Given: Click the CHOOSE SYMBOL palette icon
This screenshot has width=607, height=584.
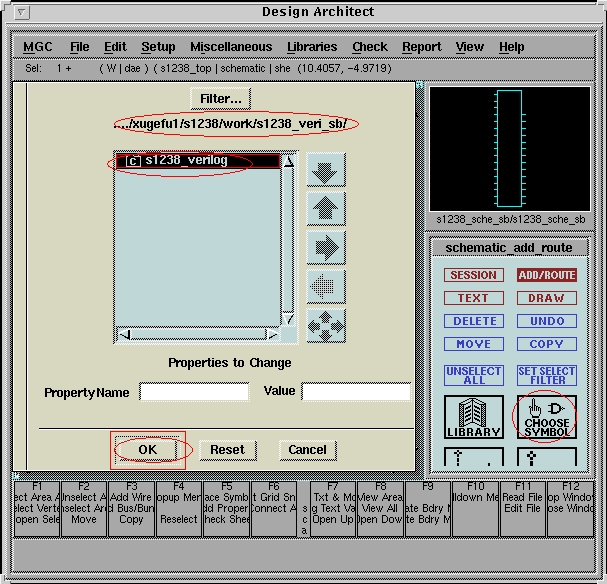Looking at the screenshot, I should tap(547, 417).
